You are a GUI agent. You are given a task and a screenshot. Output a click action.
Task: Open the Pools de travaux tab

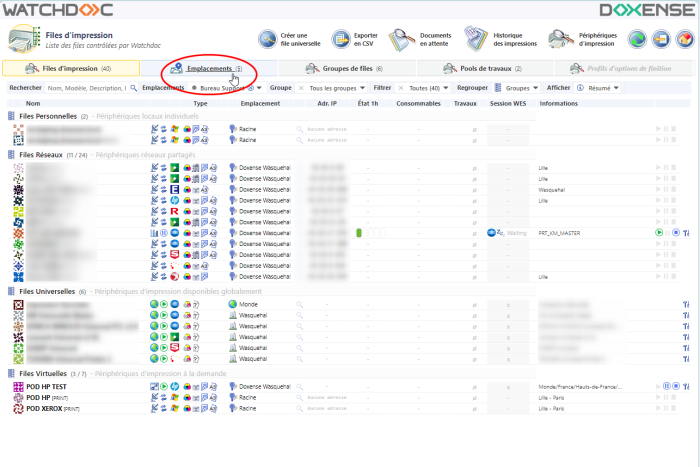[490, 69]
